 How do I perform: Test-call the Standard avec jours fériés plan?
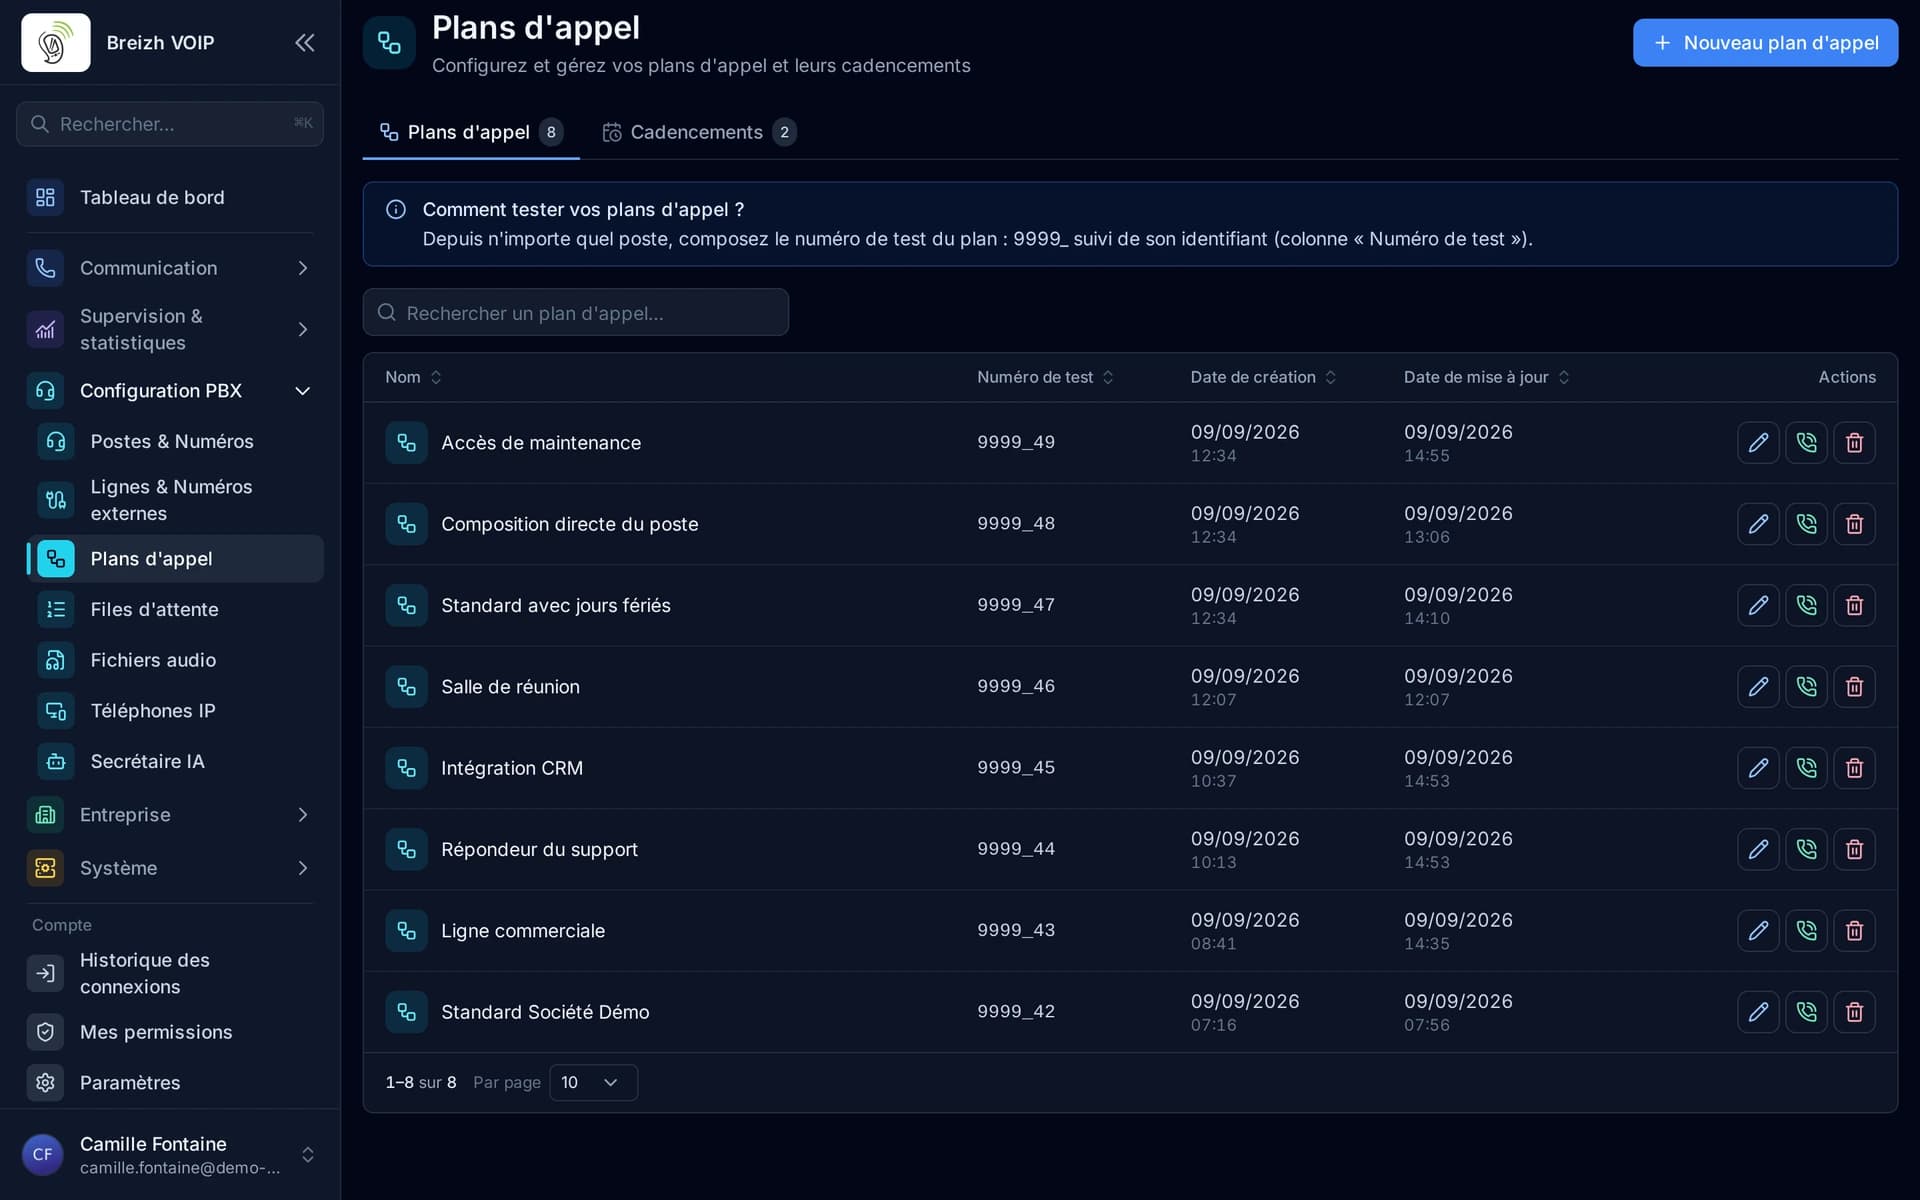1806,605
